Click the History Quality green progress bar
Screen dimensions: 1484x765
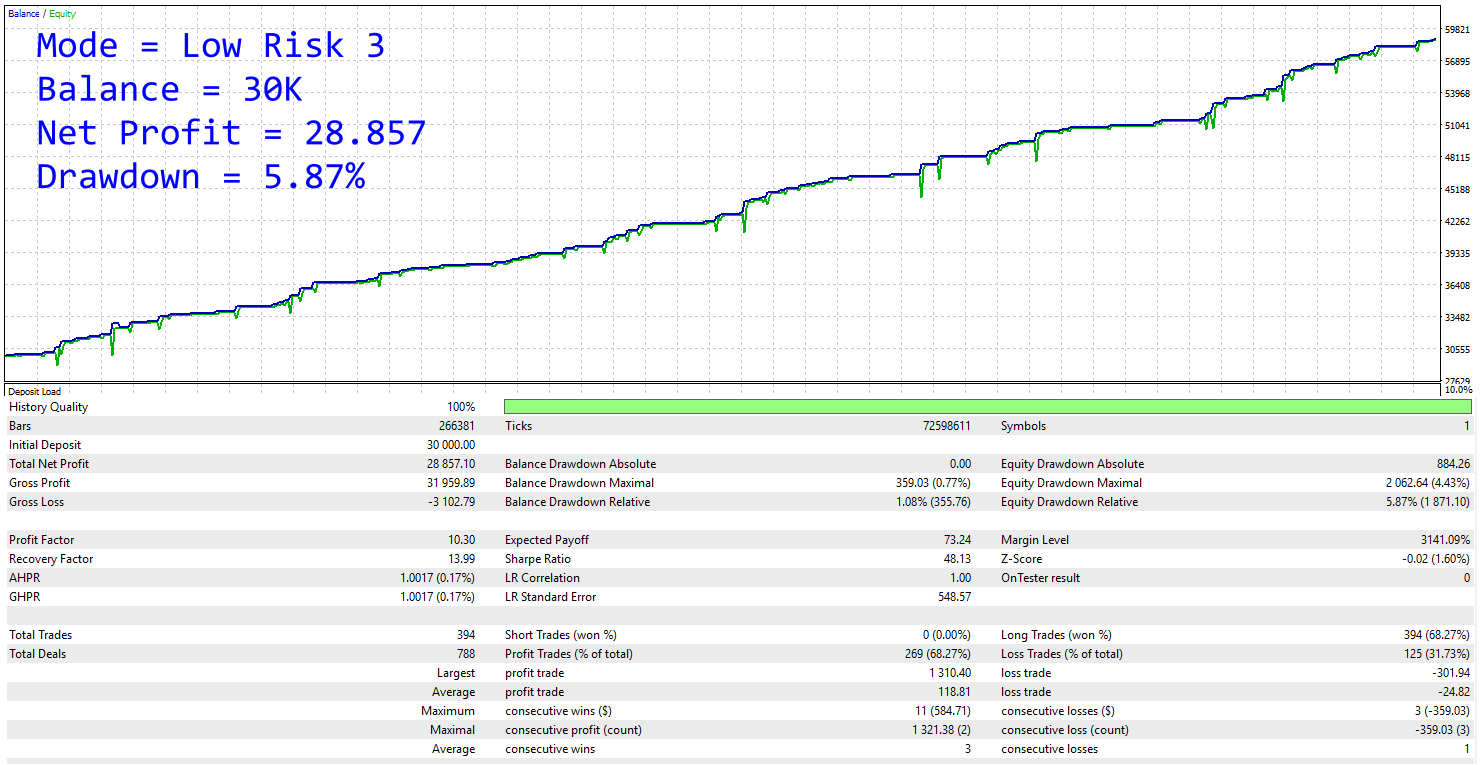click(988, 406)
